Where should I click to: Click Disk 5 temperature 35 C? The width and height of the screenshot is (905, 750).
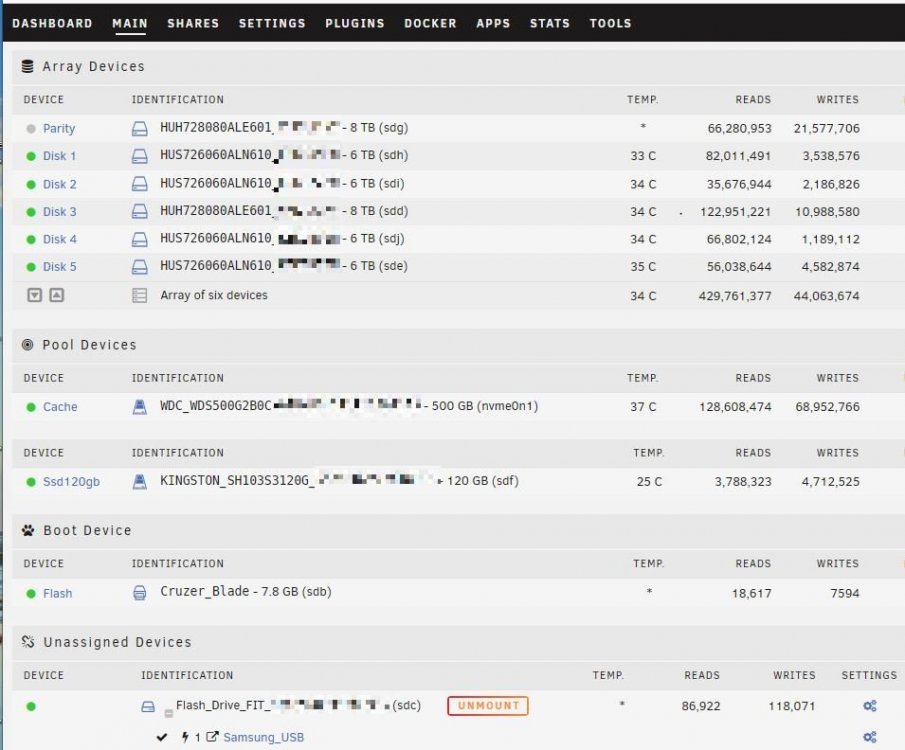pos(643,267)
